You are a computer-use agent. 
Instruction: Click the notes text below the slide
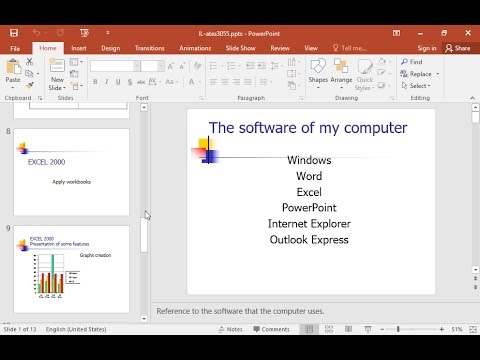240,311
